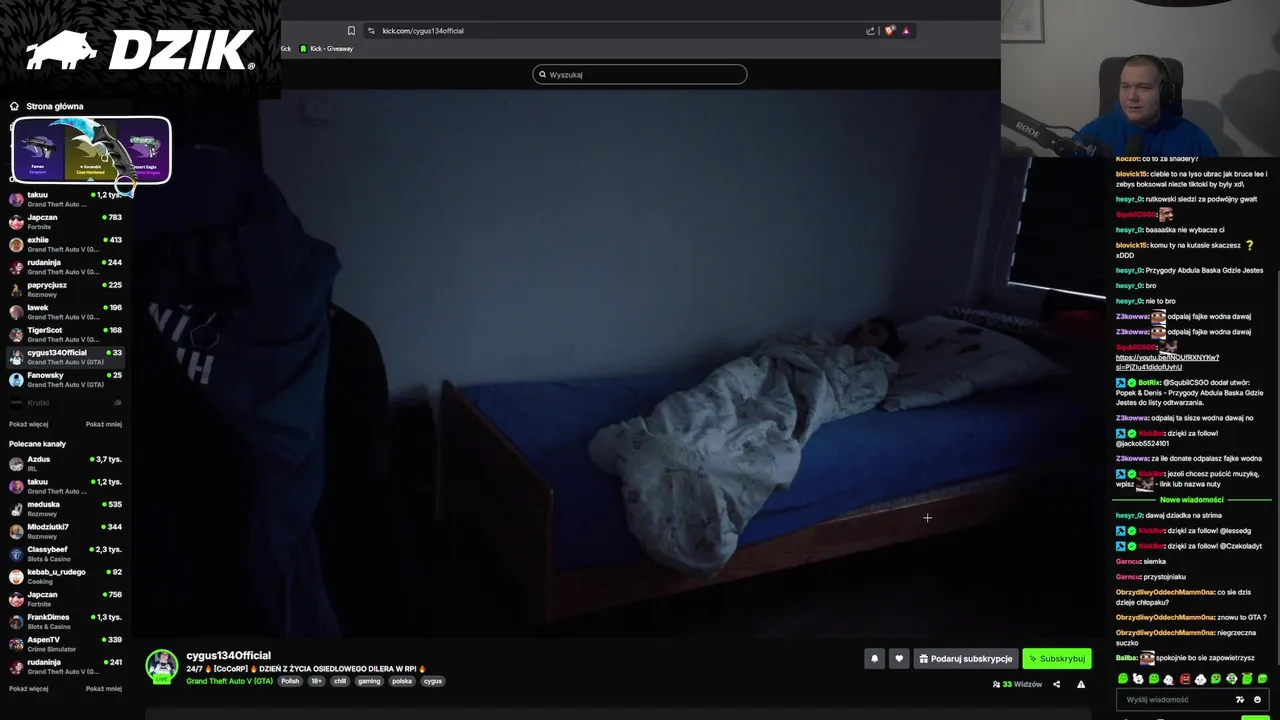The image size is (1280, 720).
Task: Click the polska tag
Action: (x=402, y=681)
